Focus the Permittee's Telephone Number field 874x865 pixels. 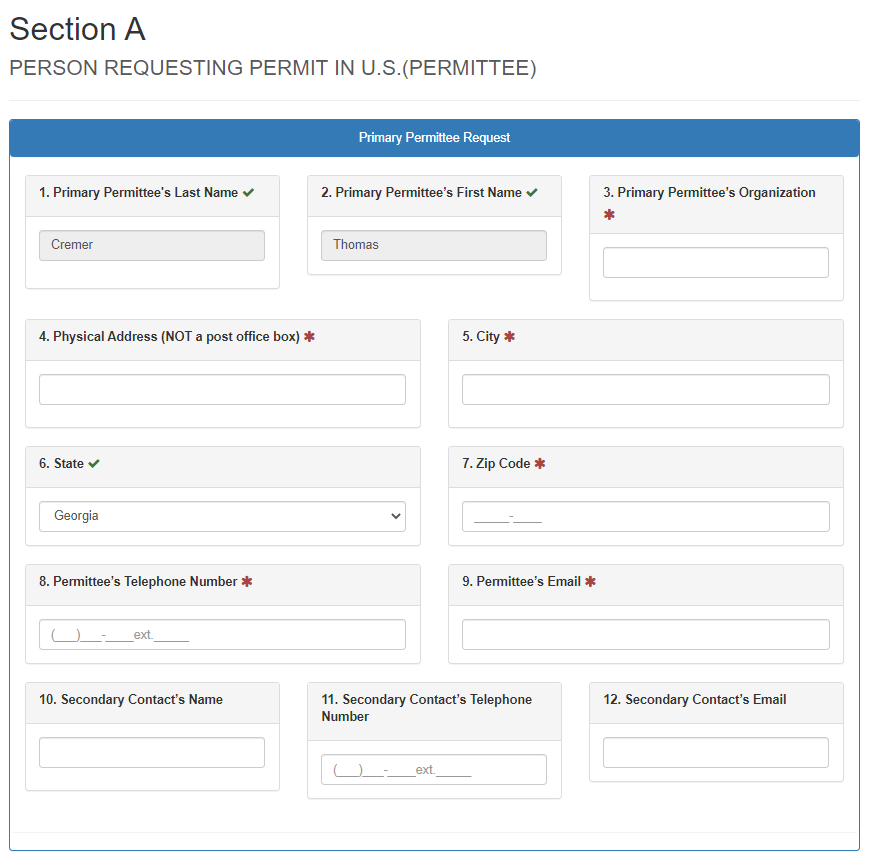(x=222, y=634)
